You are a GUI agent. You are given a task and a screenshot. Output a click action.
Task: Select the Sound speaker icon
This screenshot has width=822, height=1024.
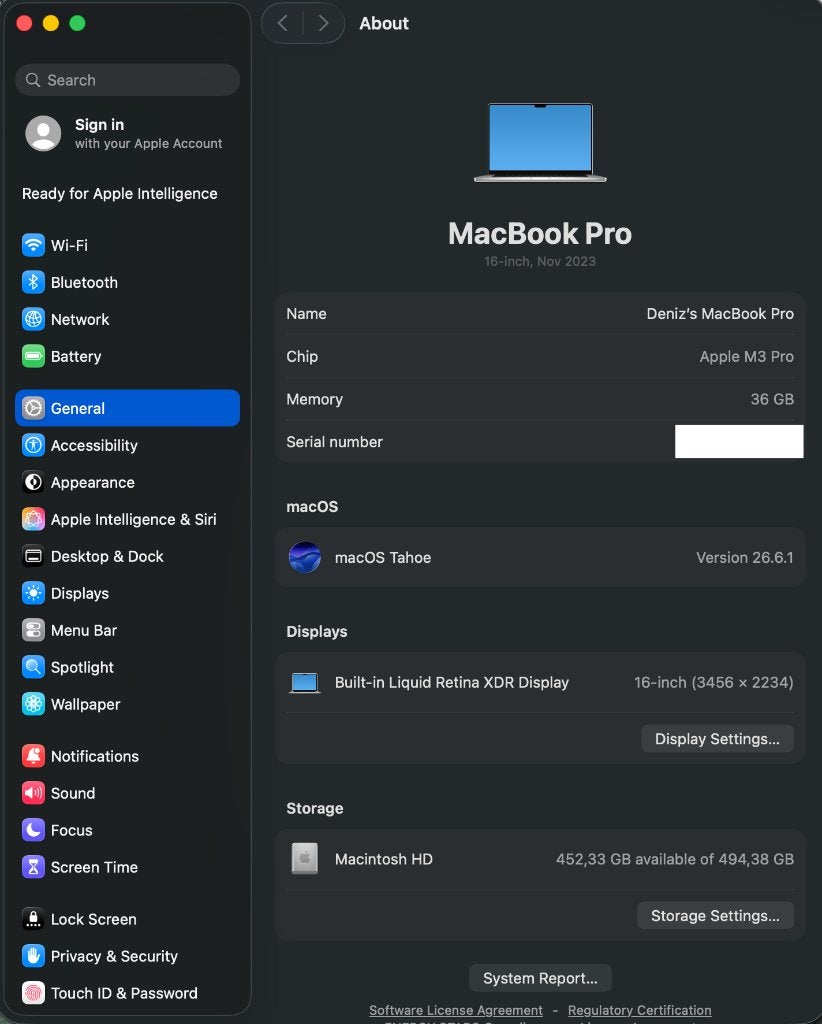click(x=33, y=793)
